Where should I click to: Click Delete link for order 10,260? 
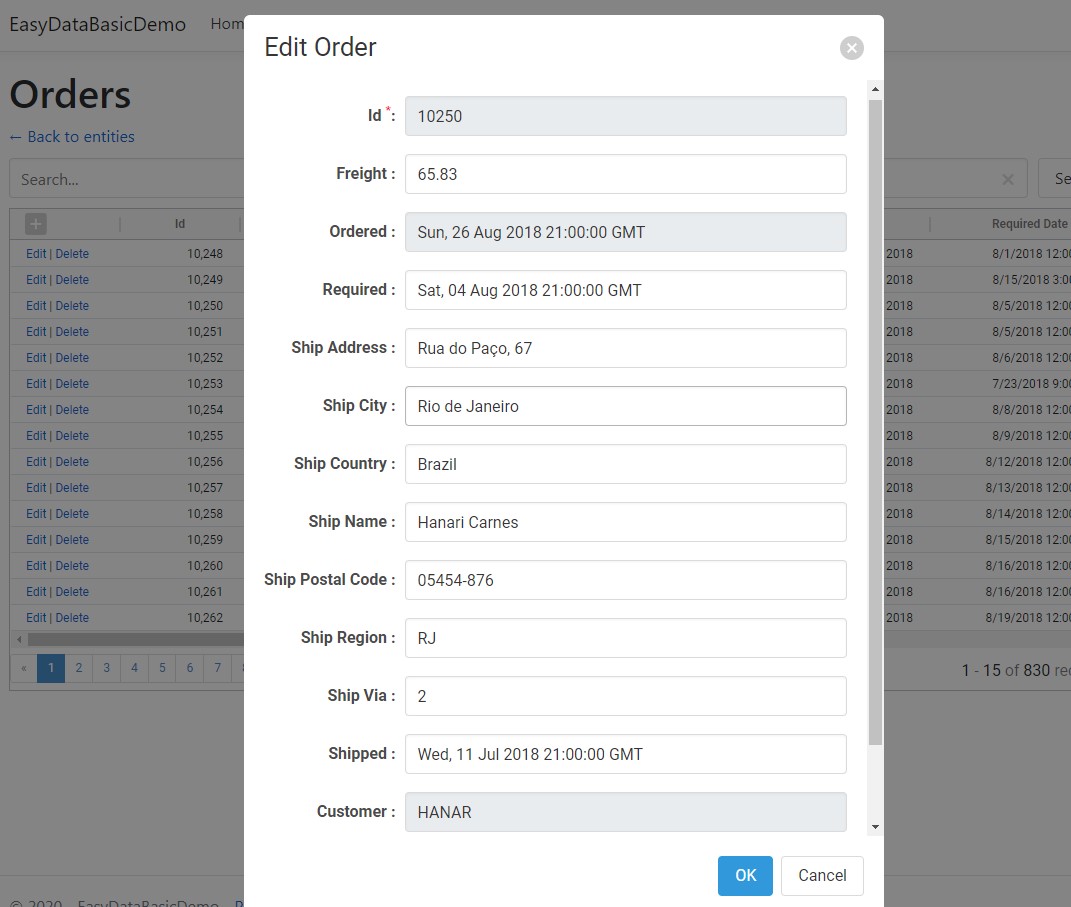coord(72,566)
